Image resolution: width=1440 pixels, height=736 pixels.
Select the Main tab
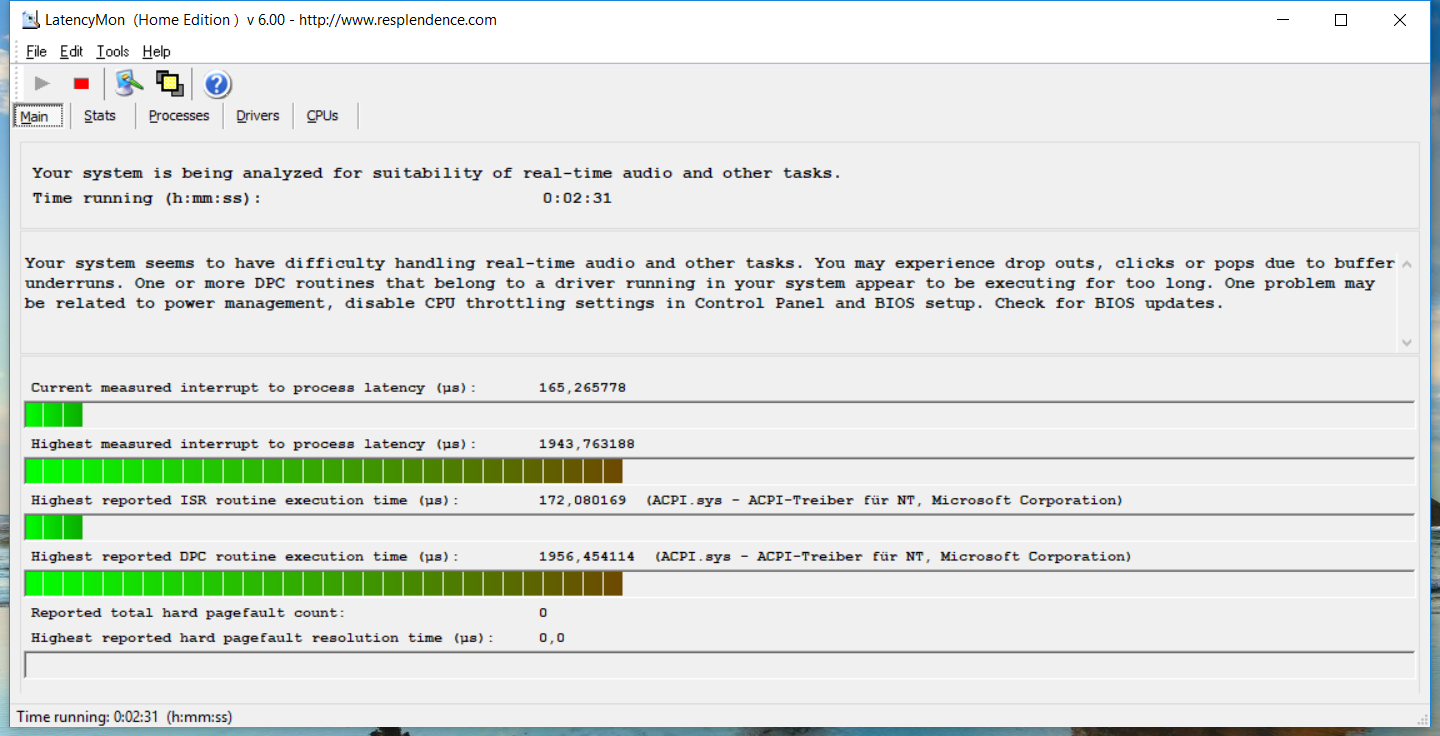pos(35,116)
